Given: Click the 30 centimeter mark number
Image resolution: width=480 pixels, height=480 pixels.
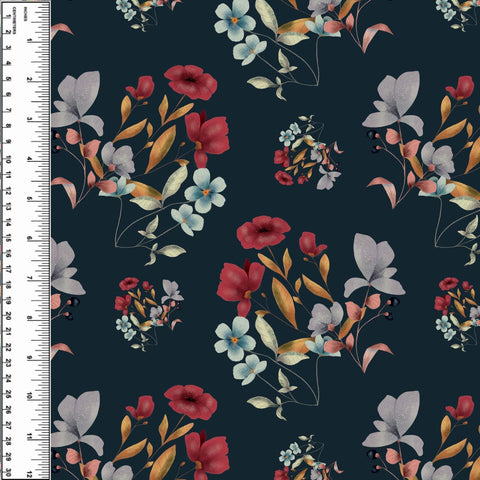Looking at the screenshot, I should point(8,473).
